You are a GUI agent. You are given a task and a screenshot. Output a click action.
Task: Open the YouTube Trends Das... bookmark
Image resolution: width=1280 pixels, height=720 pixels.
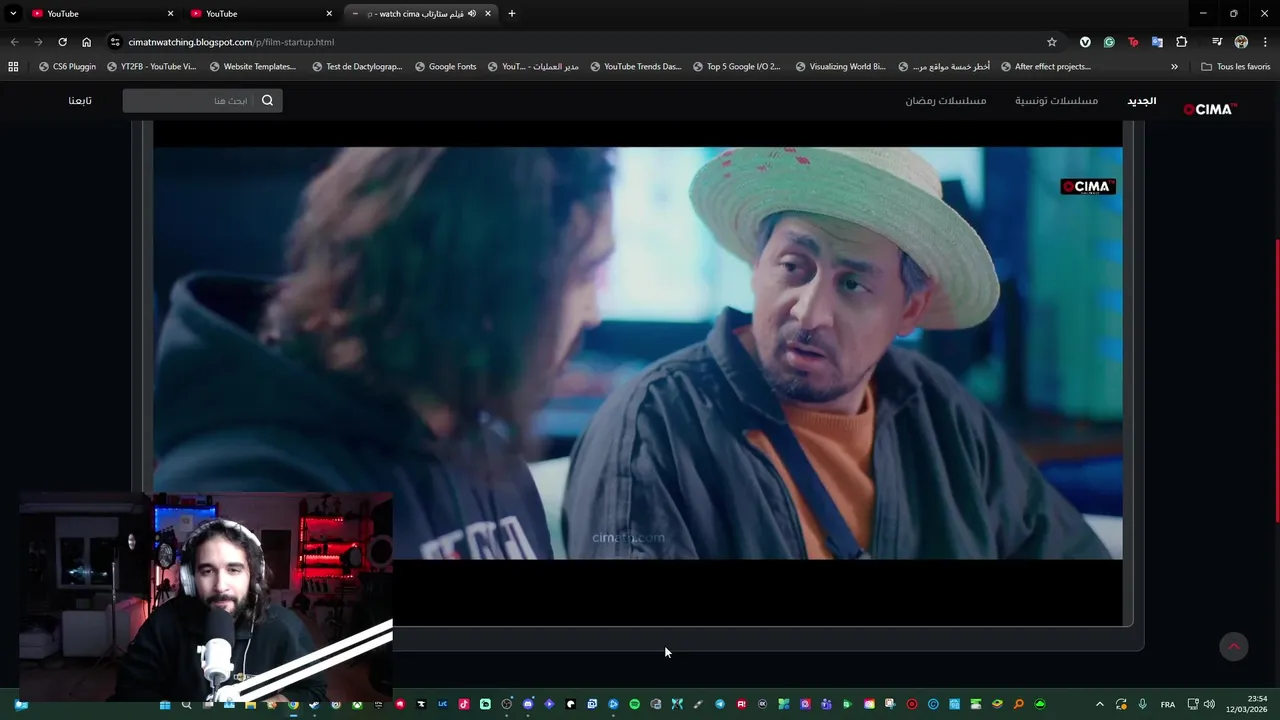[x=635, y=67]
